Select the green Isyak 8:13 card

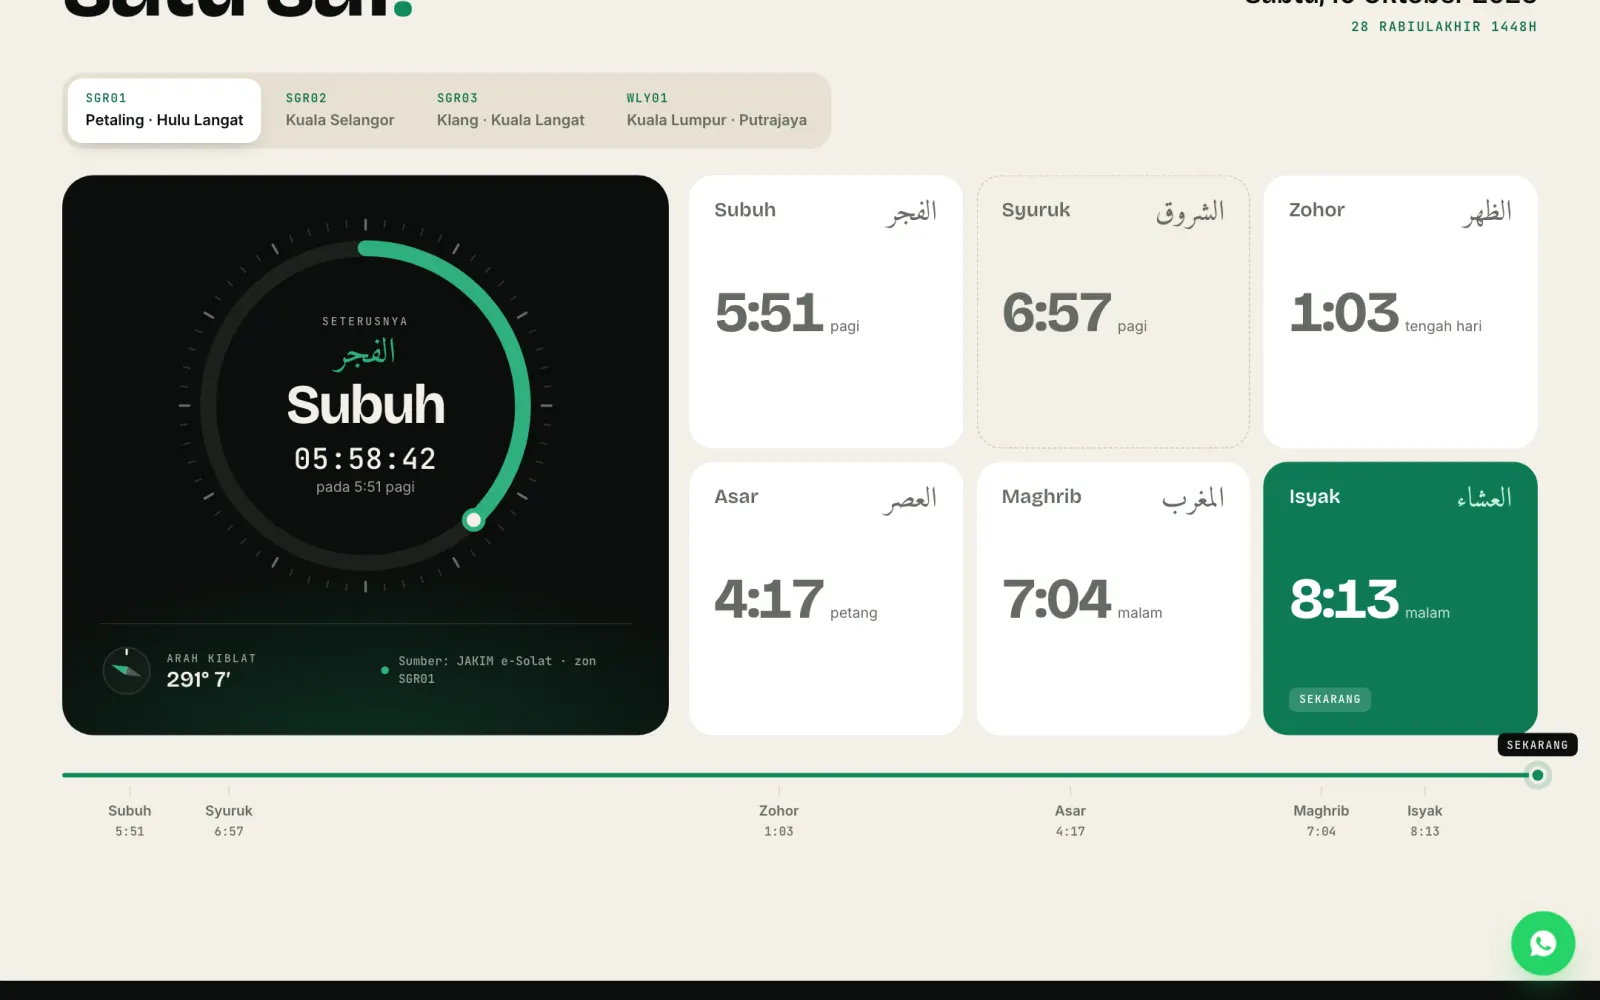pos(1400,598)
